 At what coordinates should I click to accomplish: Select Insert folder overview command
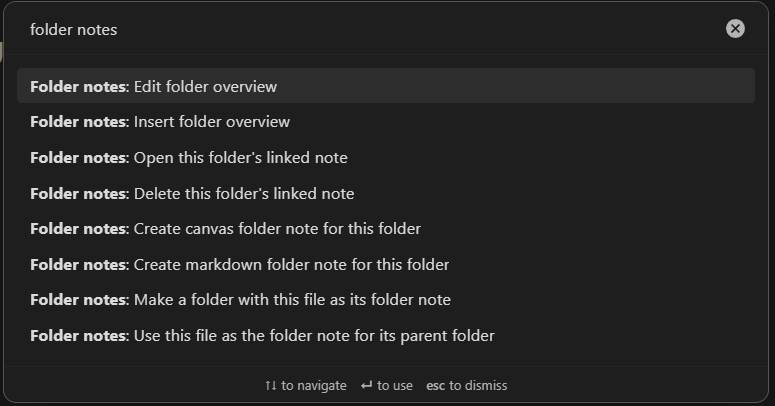click(386, 122)
